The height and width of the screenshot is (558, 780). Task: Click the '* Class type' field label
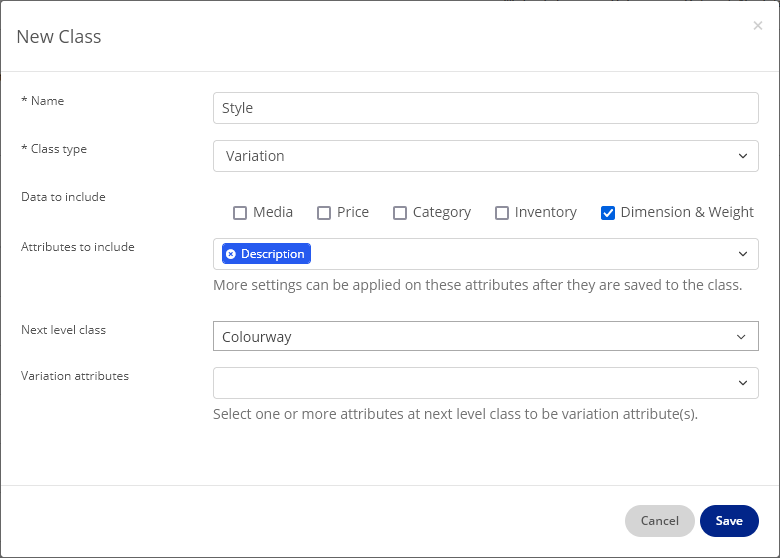point(54,149)
